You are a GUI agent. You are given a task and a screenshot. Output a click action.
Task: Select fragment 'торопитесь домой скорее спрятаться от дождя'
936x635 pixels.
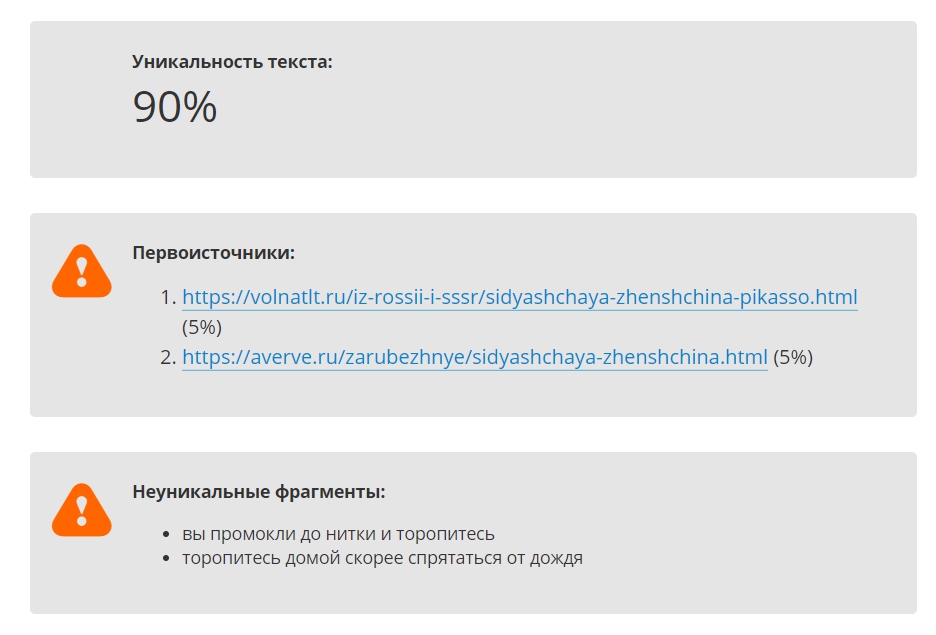click(382, 558)
